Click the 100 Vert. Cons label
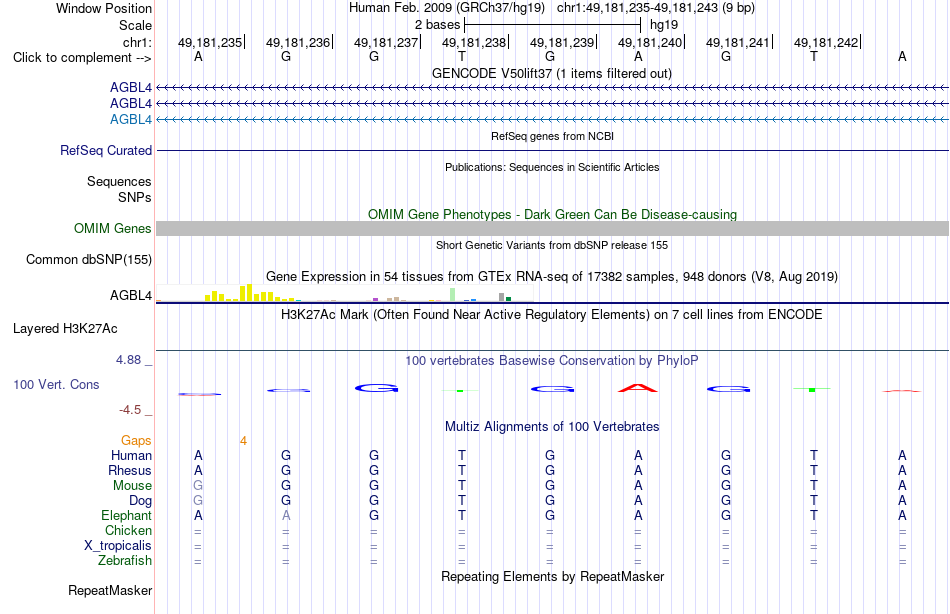This screenshot has height=614, width=950. (56, 384)
